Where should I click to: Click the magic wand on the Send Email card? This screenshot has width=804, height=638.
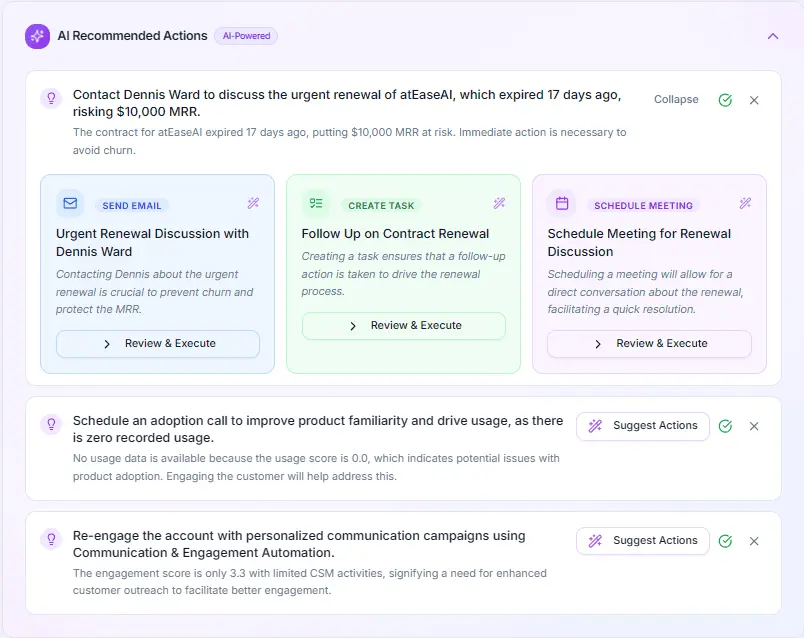pos(253,203)
